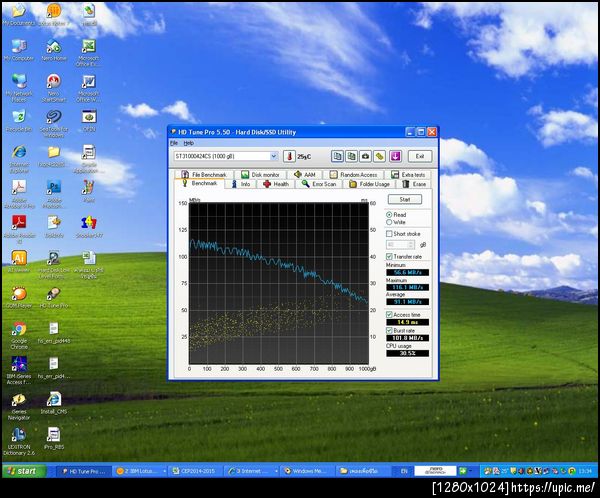
Task: Switch to the Extra tests tab
Action: coord(408,175)
